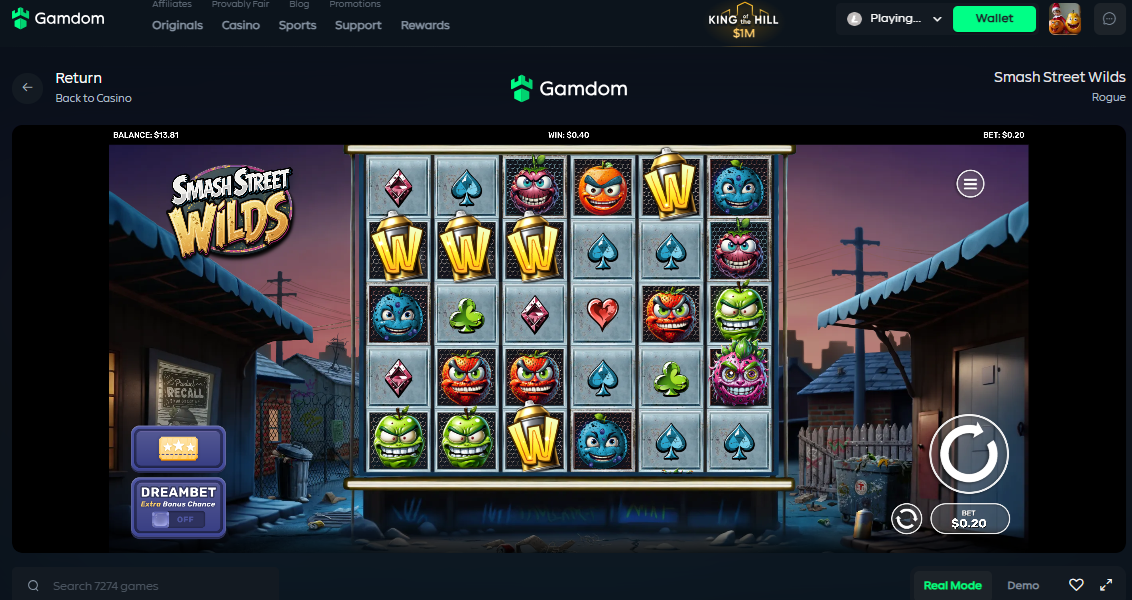Open the King of the Hill $1M promo
Viewport: 1132px width, 600px height.
click(x=744, y=21)
